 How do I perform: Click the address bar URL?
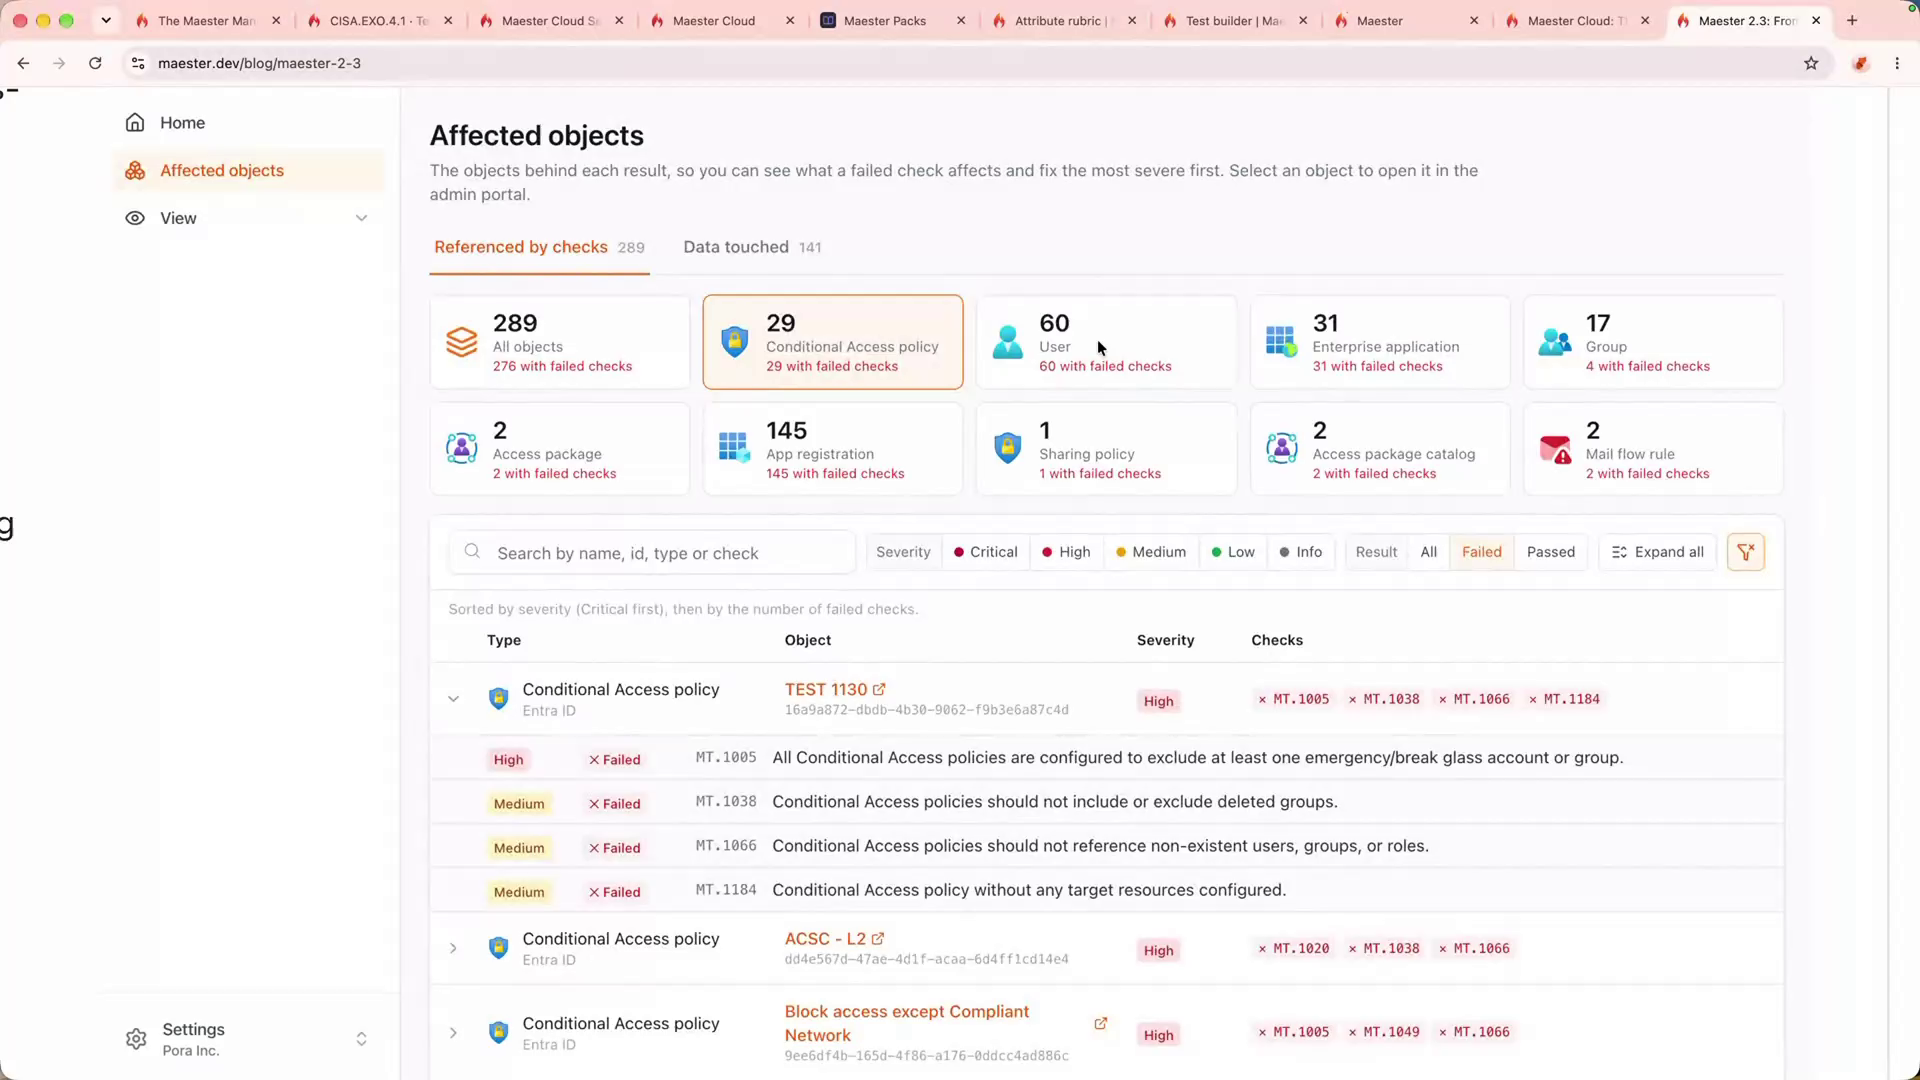[x=259, y=63]
